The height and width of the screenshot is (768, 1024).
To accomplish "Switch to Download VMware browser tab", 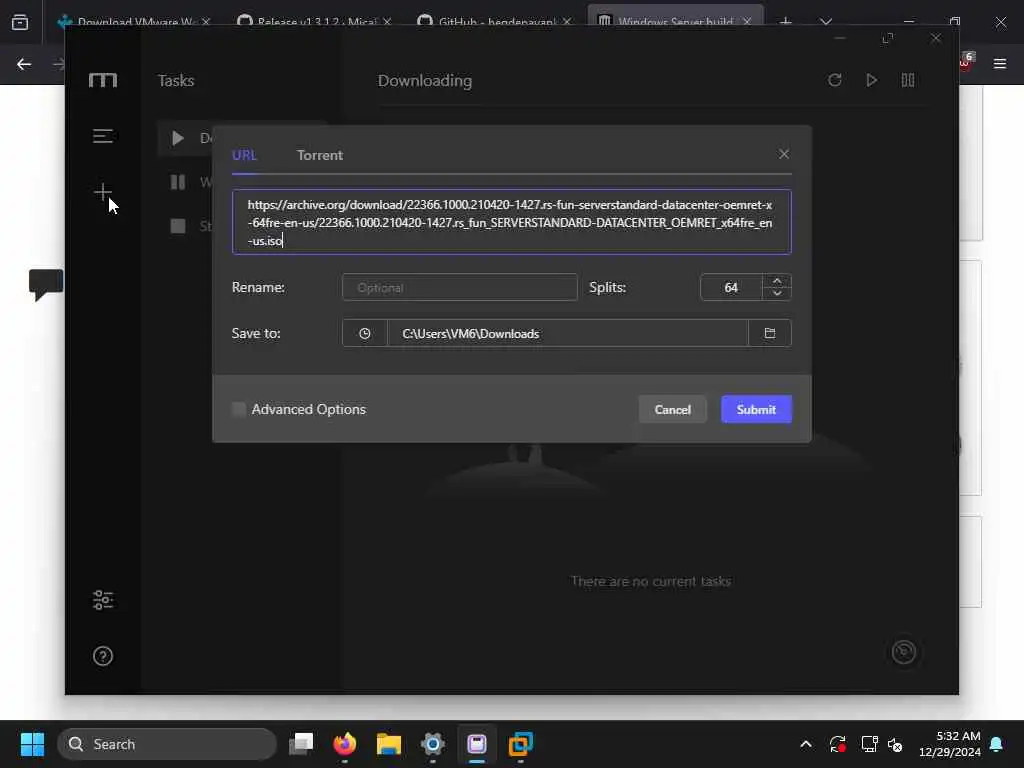I will pyautogui.click(x=133, y=22).
